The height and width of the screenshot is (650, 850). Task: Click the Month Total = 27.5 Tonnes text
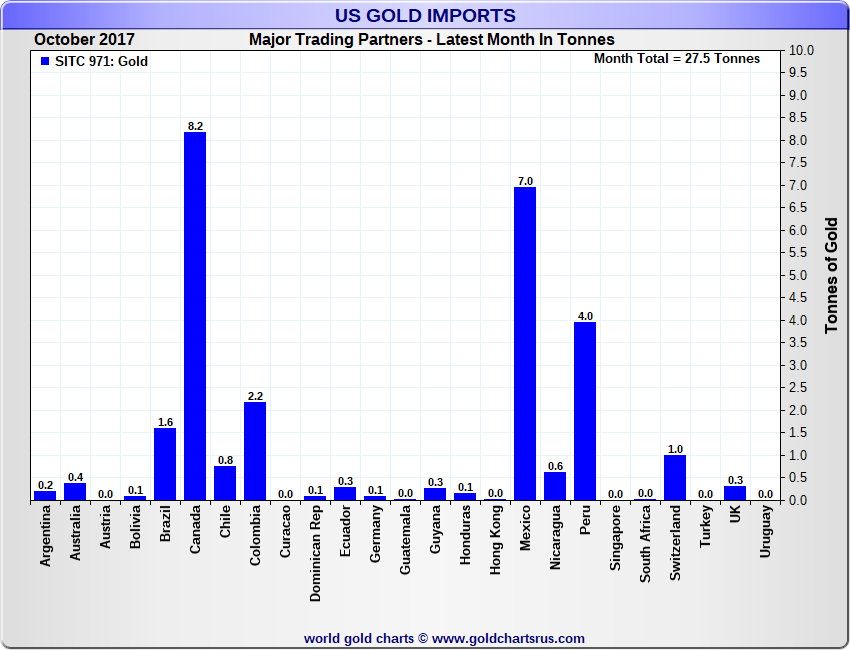pos(677,59)
